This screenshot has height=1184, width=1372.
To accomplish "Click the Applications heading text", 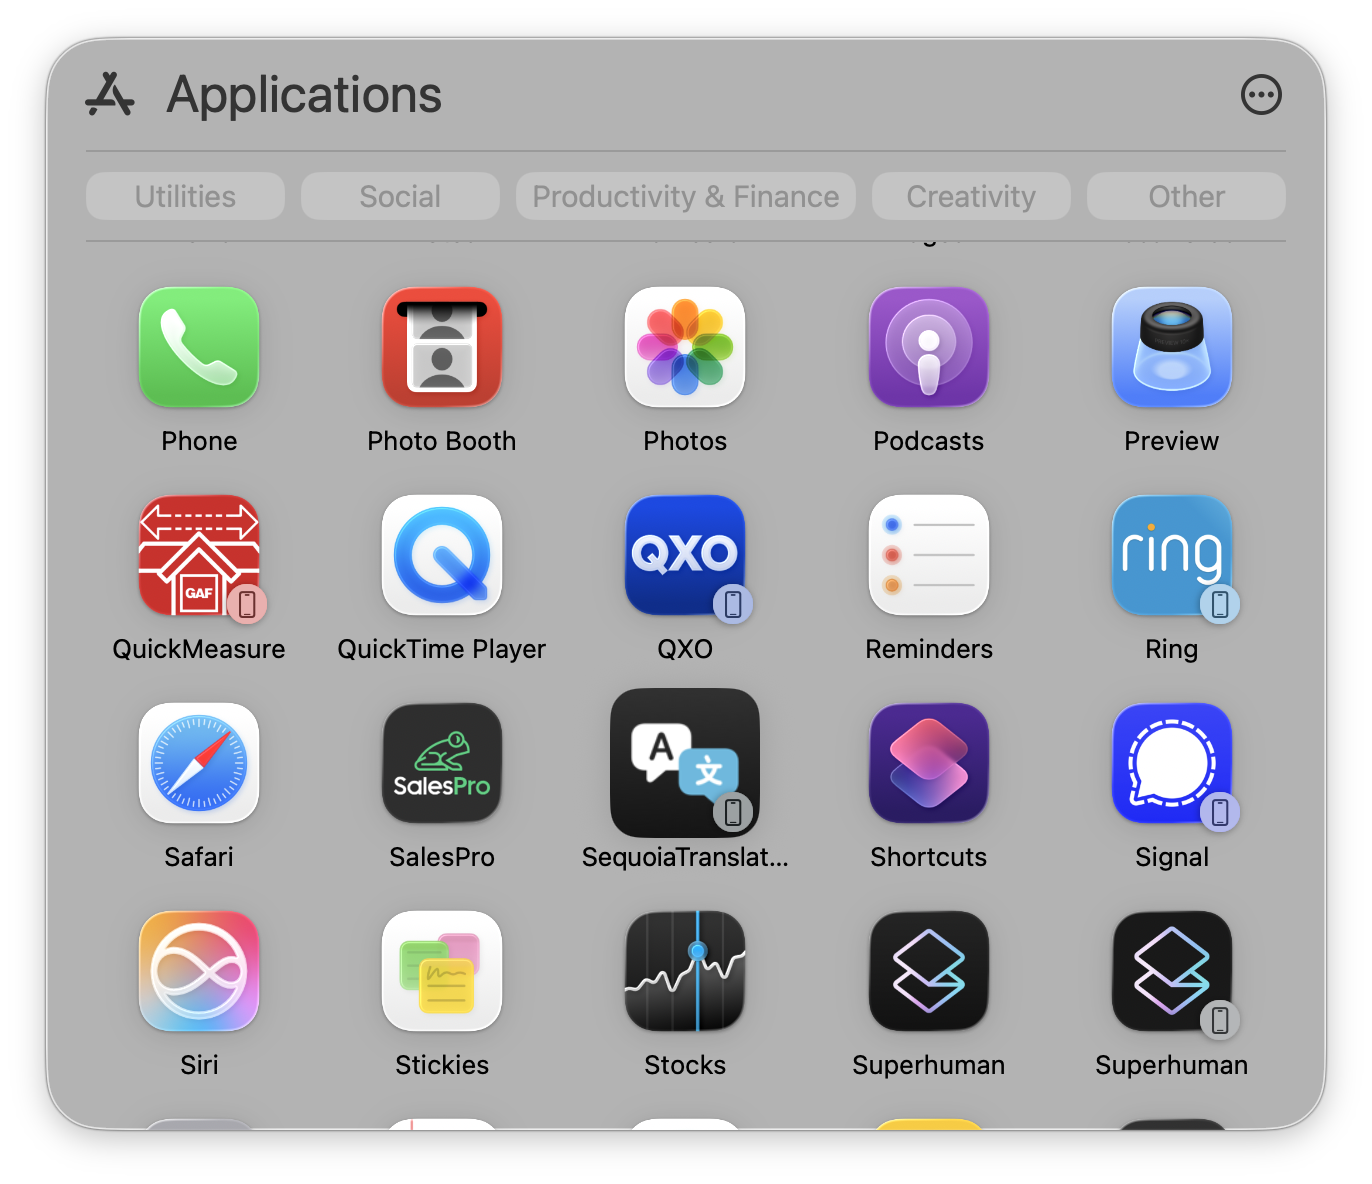I will pos(304,95).
